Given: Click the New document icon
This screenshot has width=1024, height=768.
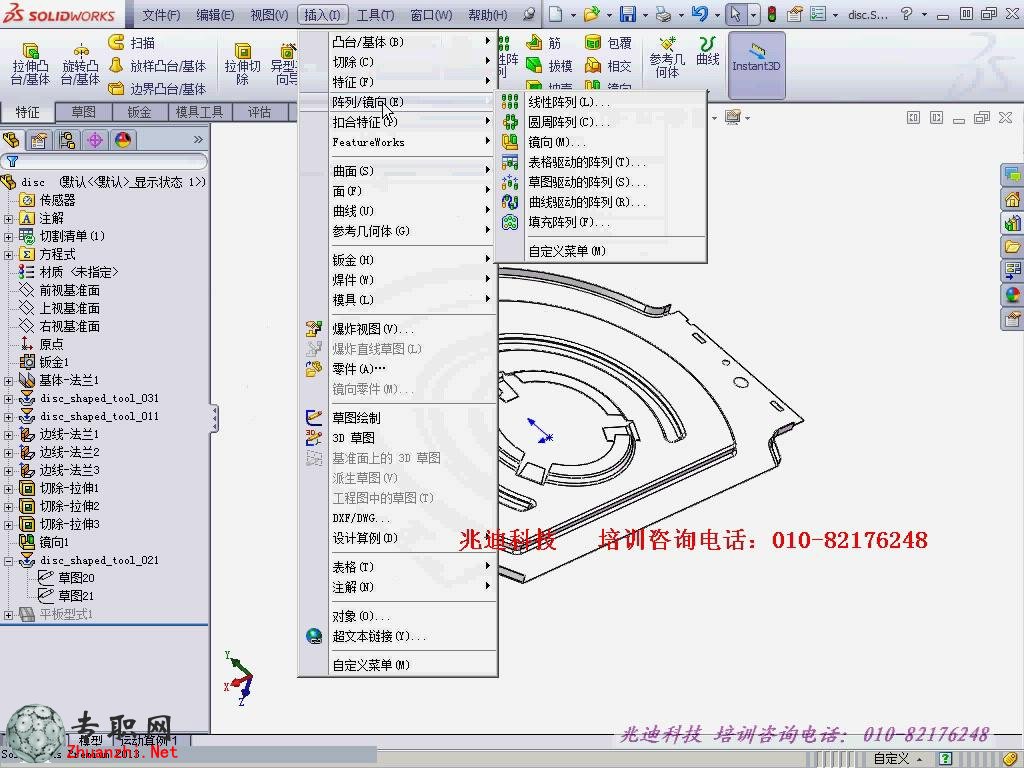Looking at the screenshot, I should (x=555, y=14).
